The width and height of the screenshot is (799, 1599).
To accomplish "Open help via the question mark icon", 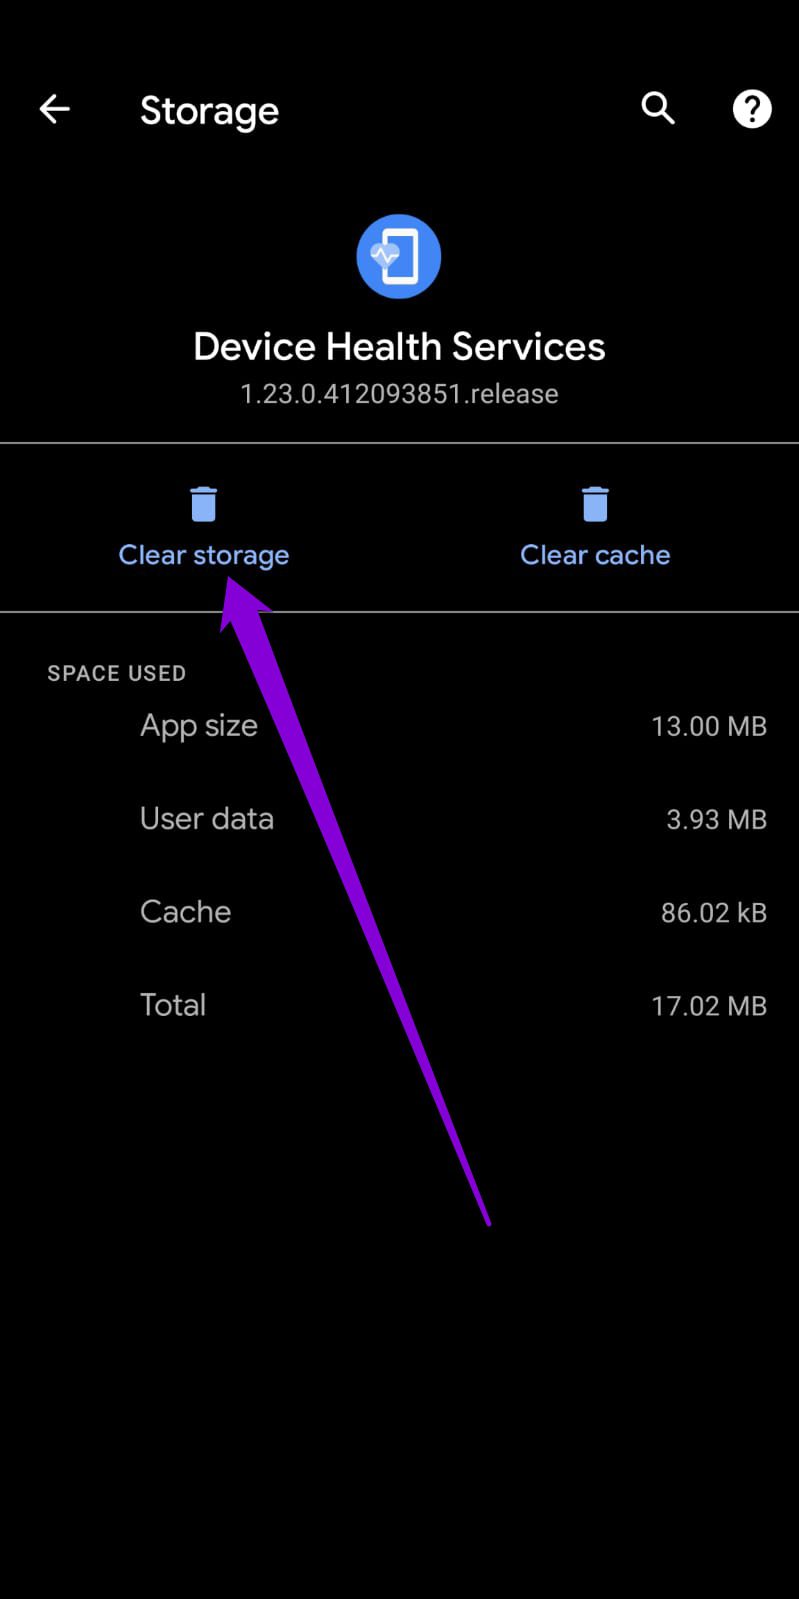I will [x=752, y=109].
